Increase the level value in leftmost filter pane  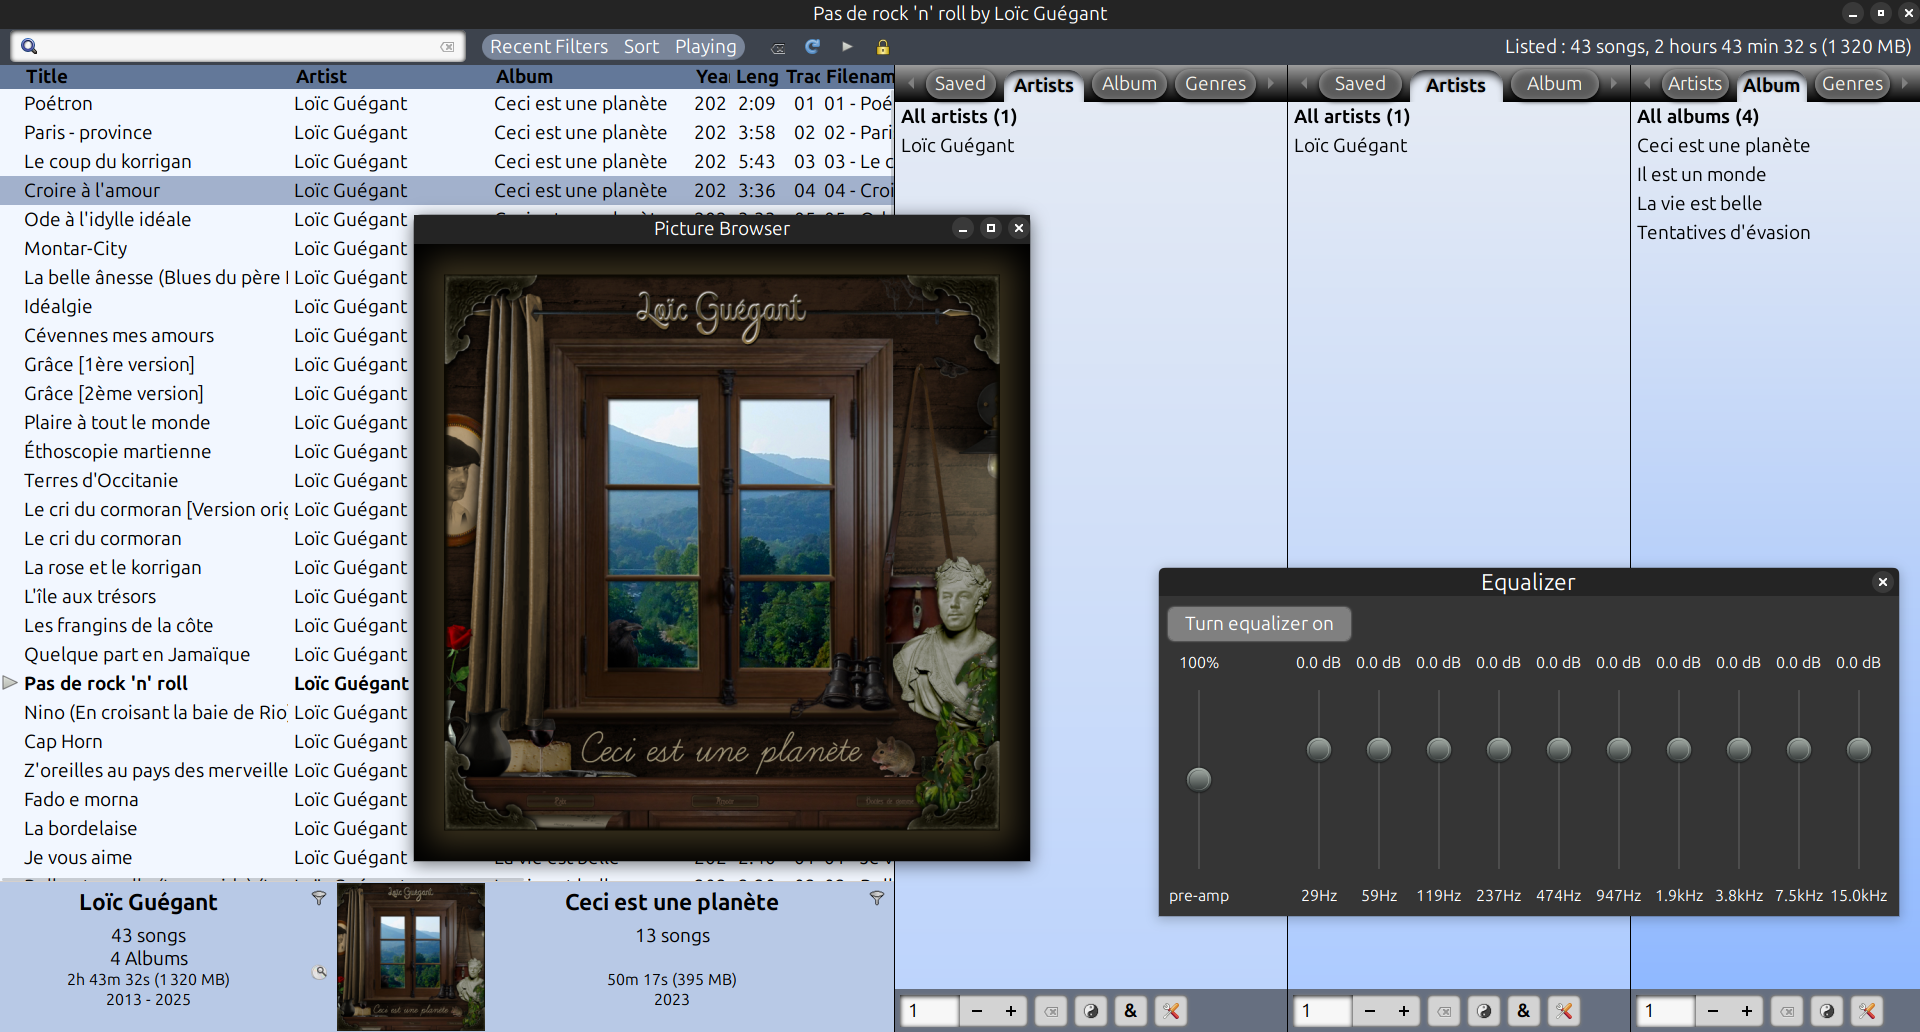point(1010,1011)
